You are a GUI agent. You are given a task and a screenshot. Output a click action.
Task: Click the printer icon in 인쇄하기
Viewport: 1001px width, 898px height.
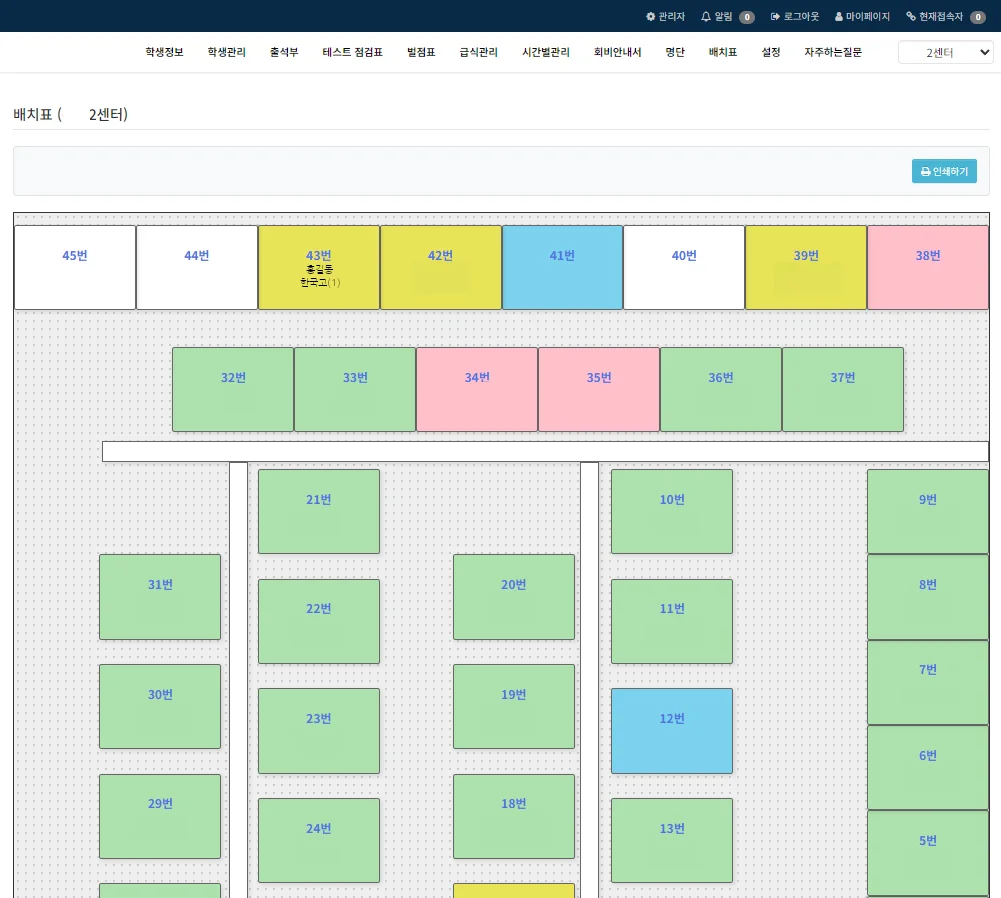(925, 172)
